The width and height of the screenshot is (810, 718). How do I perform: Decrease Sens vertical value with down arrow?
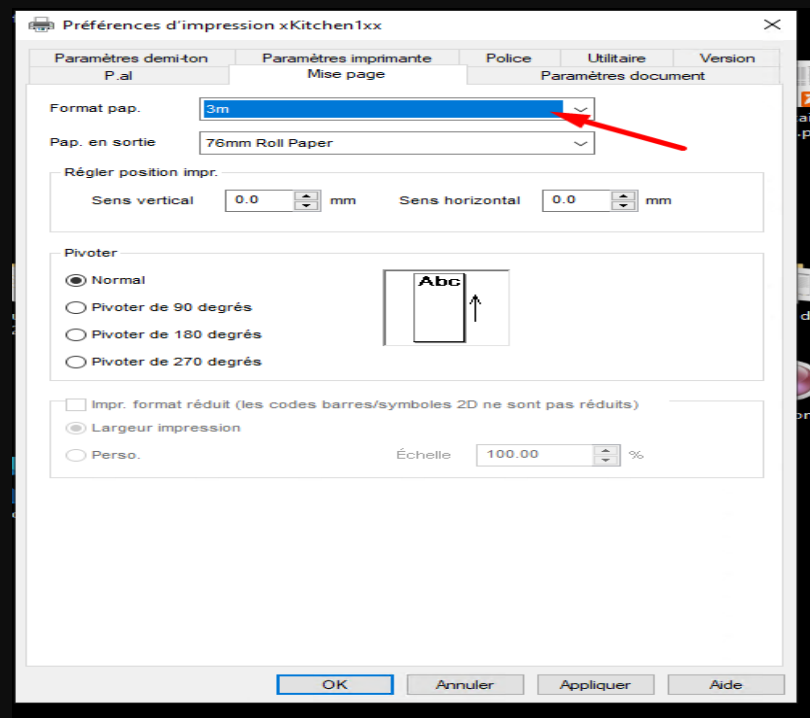pyautogui.click(x=306, y=206)
